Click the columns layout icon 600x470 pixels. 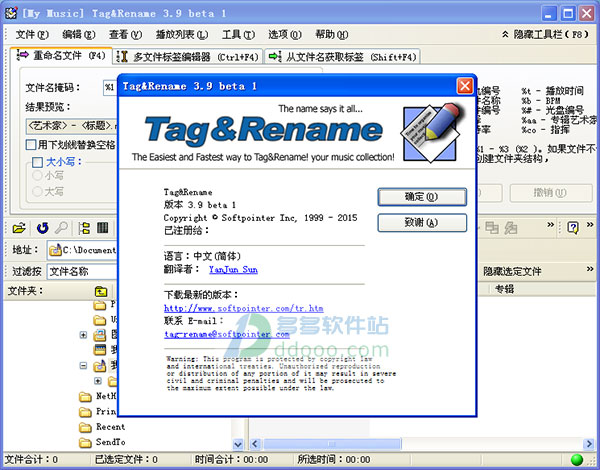pyautogui.click(x=103, y=228)
